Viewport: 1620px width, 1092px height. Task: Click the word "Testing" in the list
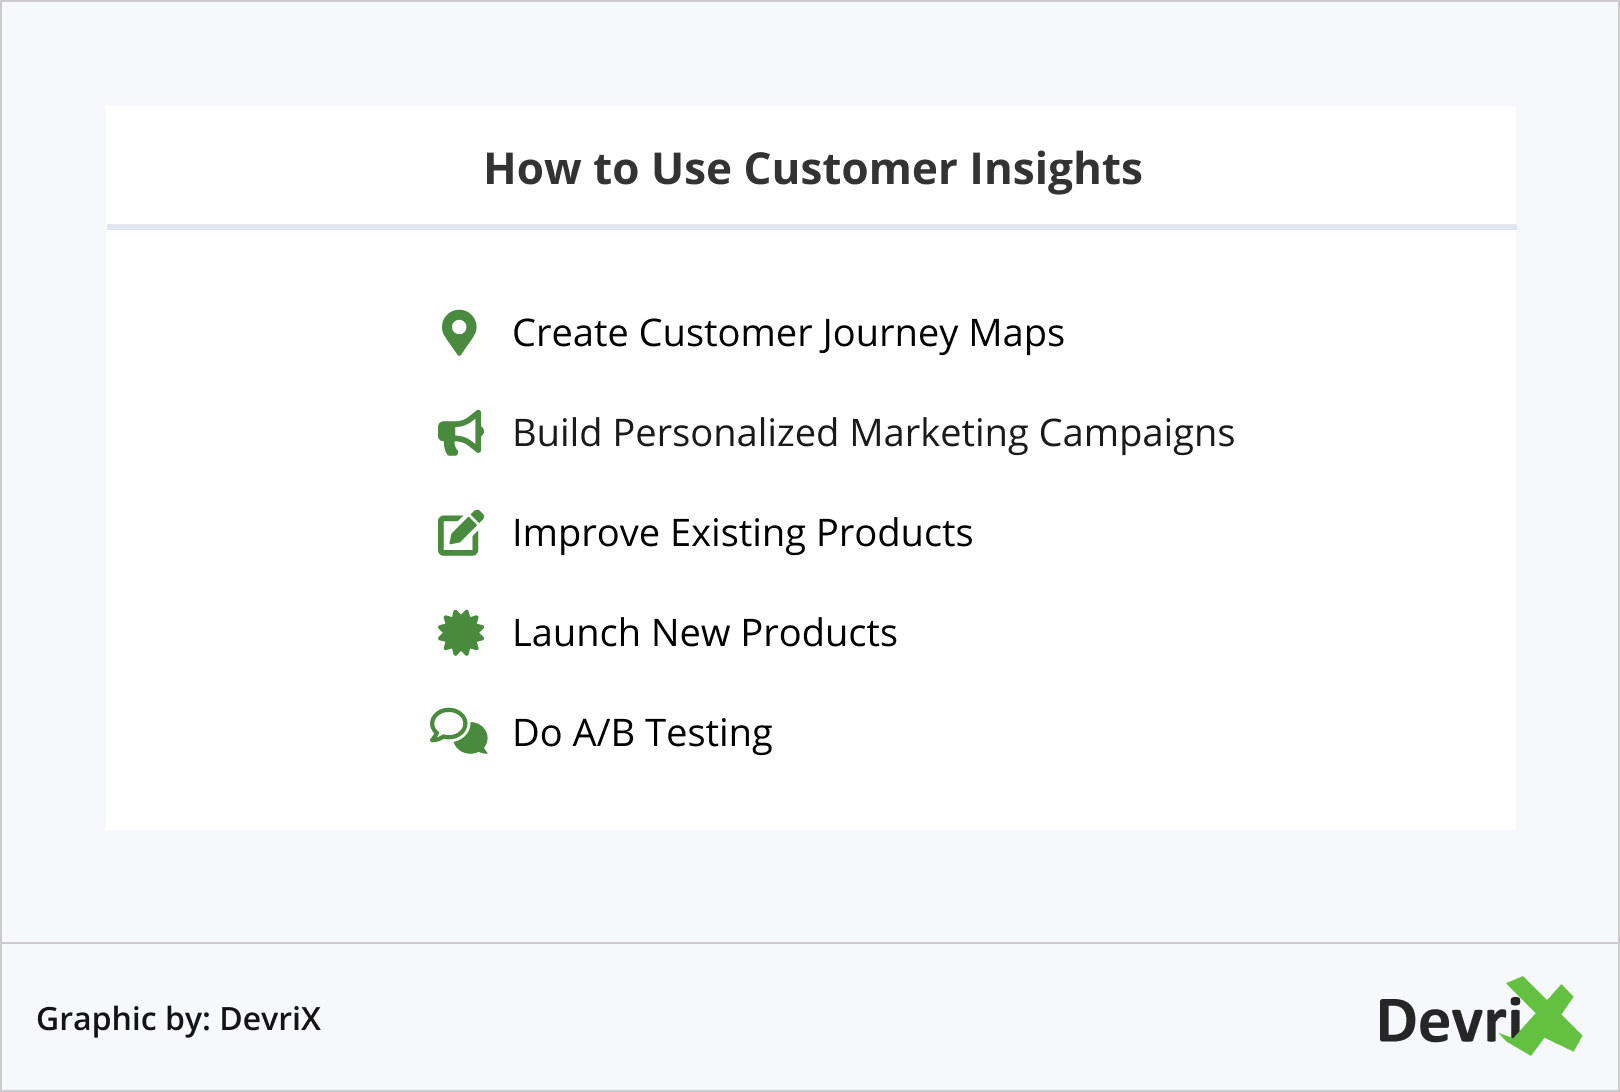click(708, 733)
